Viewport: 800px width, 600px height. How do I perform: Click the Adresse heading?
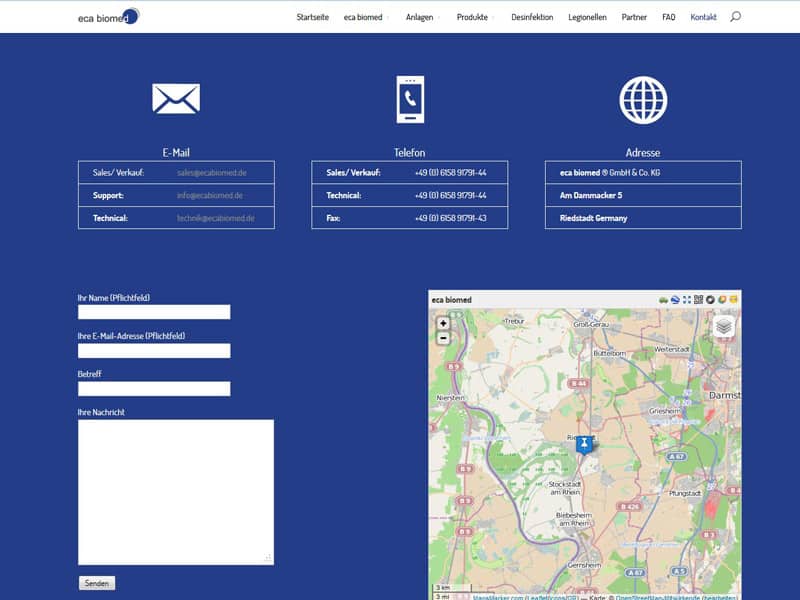tap(643, 153)
